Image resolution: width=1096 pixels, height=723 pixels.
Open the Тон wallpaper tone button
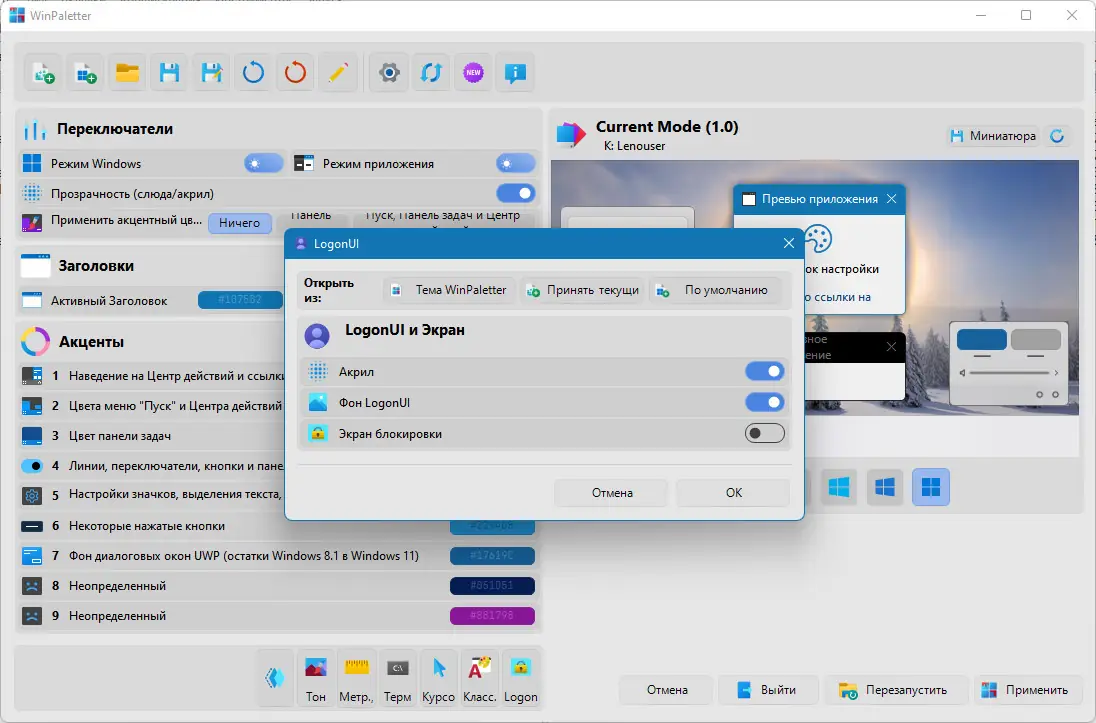[315, 678]
